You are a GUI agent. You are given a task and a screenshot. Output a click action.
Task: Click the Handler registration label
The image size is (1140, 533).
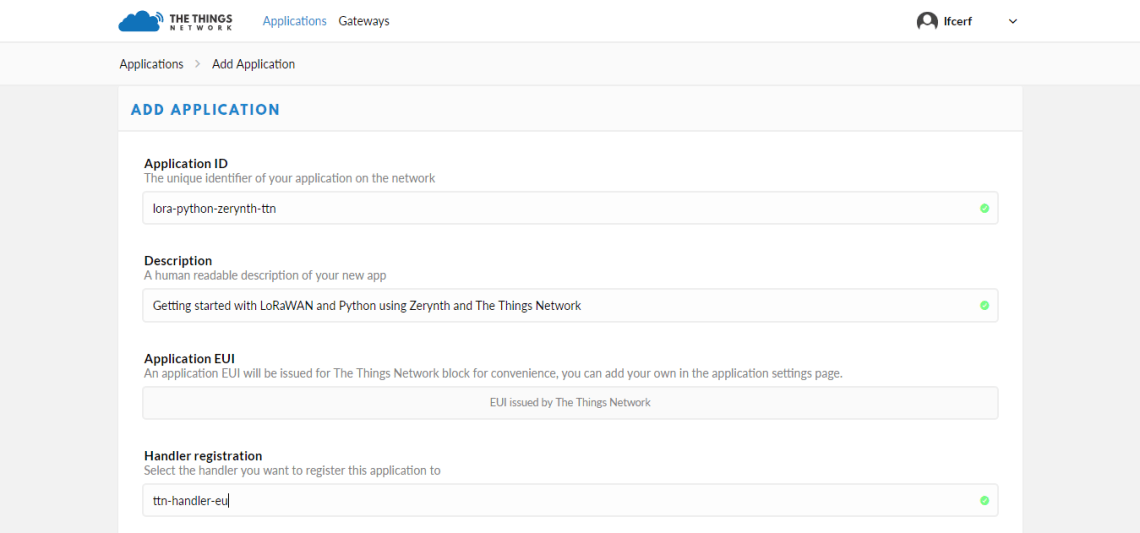[203, 456]
